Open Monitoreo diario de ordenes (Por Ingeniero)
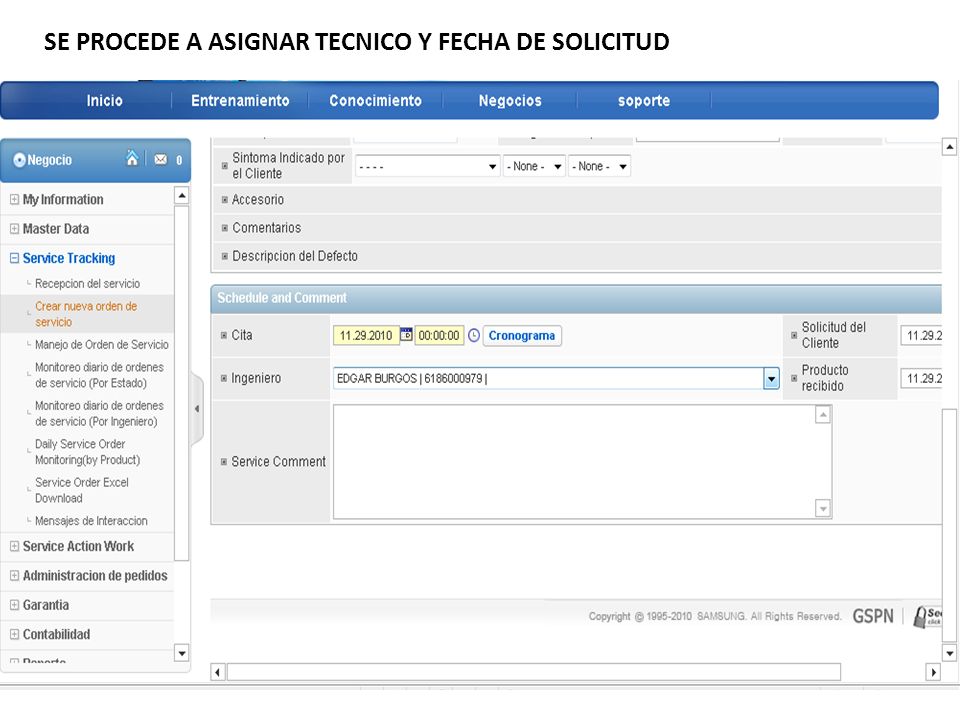The height and width of the screenshot is (720, 960). (x=99, y=413)
